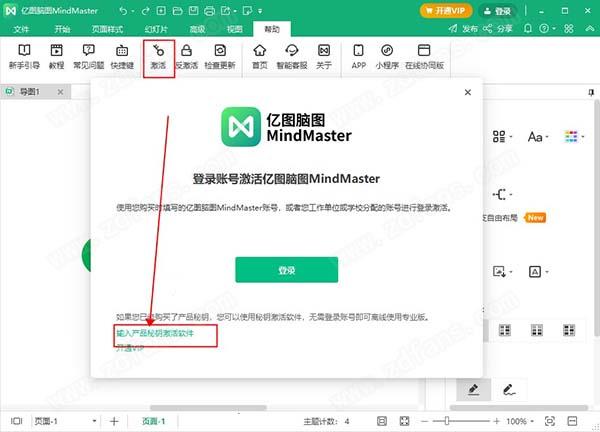Click the green 登录 login button in dialog
Screen dimensions: 600x432
point(287,270)
